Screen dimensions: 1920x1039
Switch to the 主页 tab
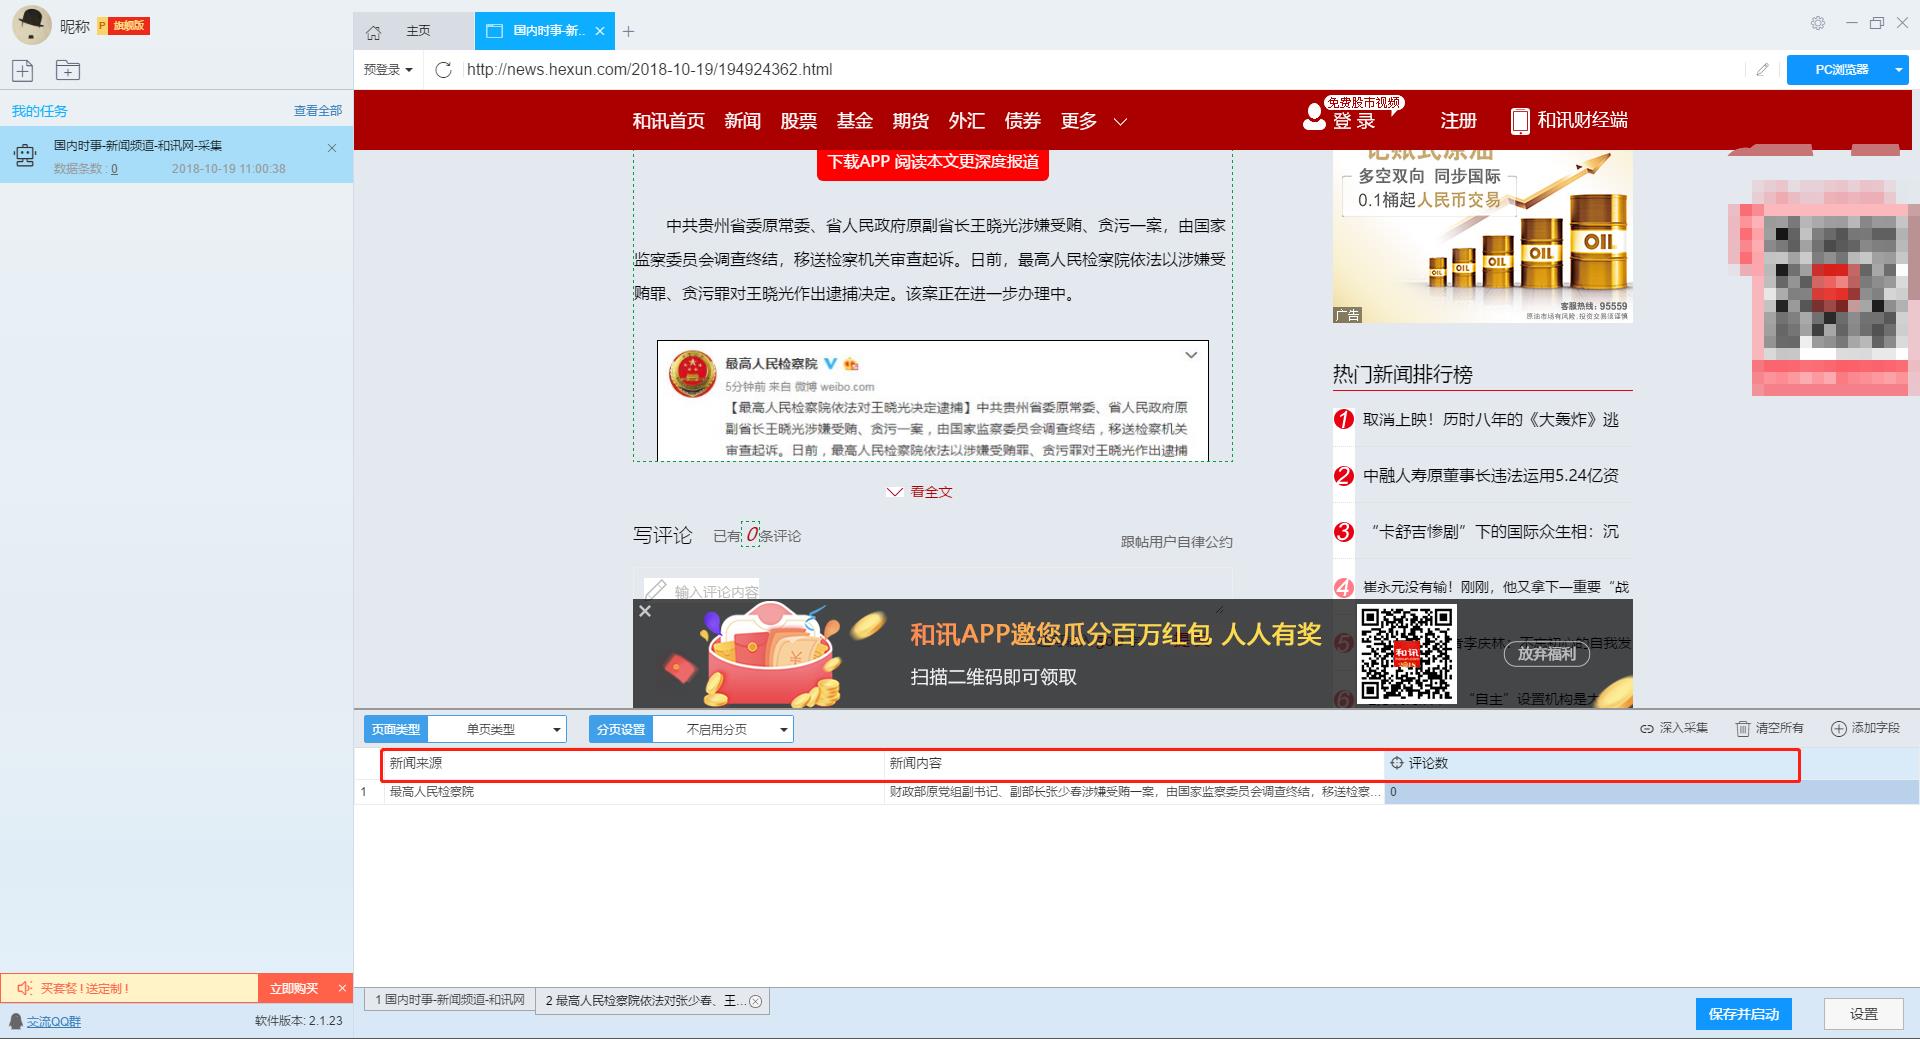pos(418,31)
